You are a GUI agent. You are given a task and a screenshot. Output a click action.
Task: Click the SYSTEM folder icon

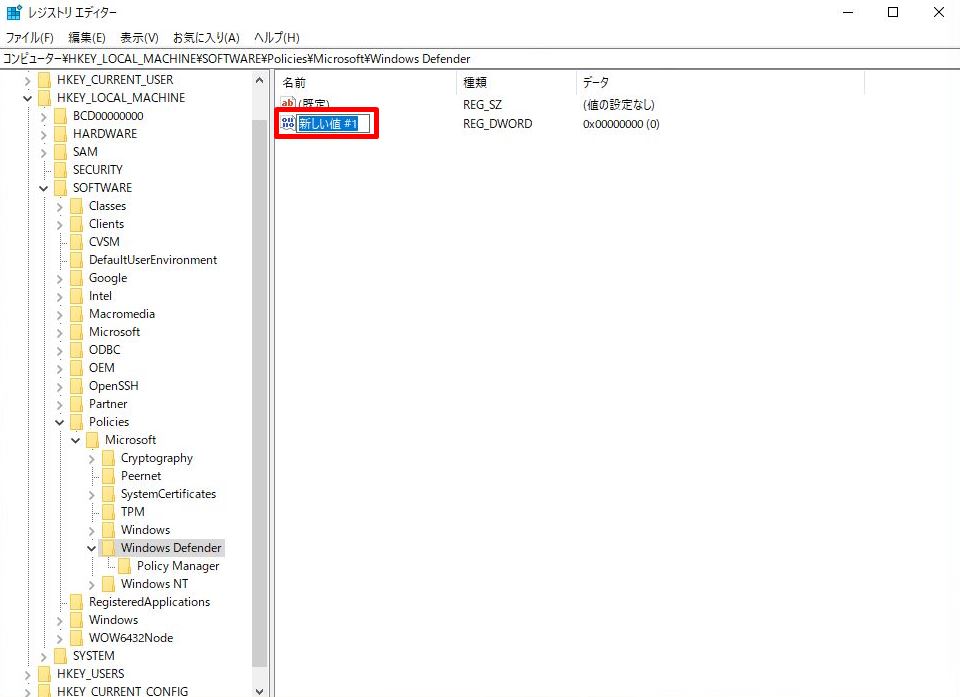[61, 656]
